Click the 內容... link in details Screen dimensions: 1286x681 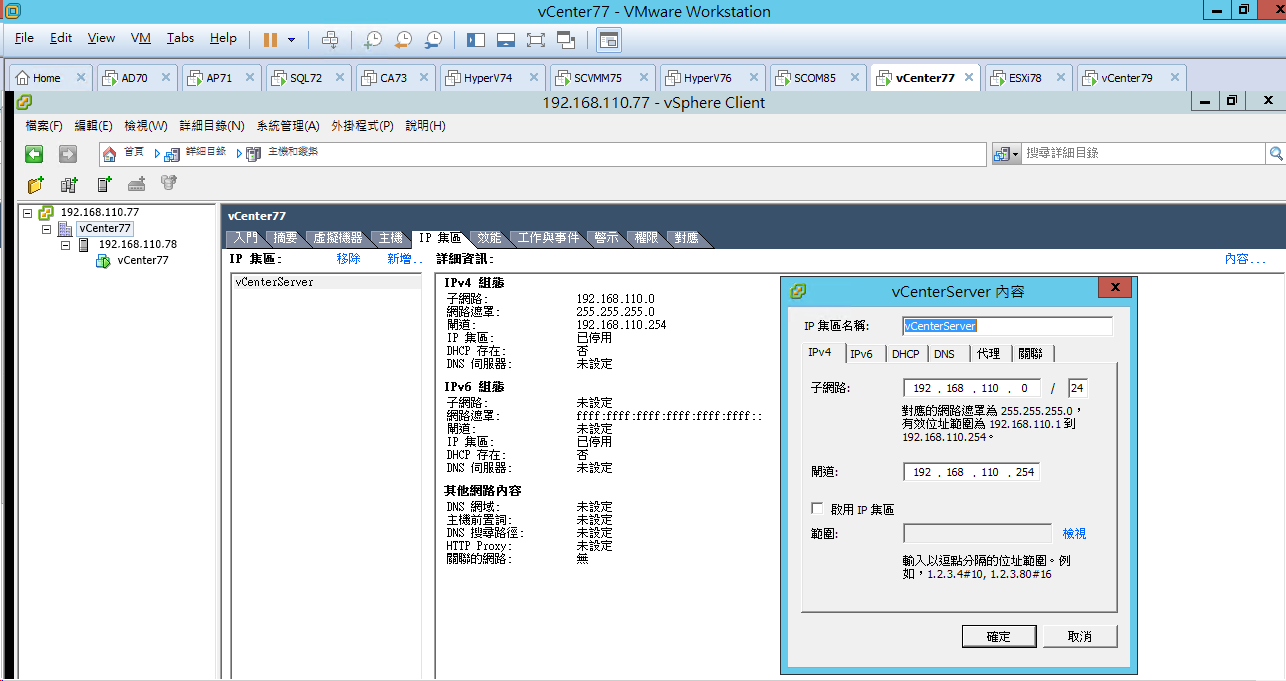[x=1245, y=259]
